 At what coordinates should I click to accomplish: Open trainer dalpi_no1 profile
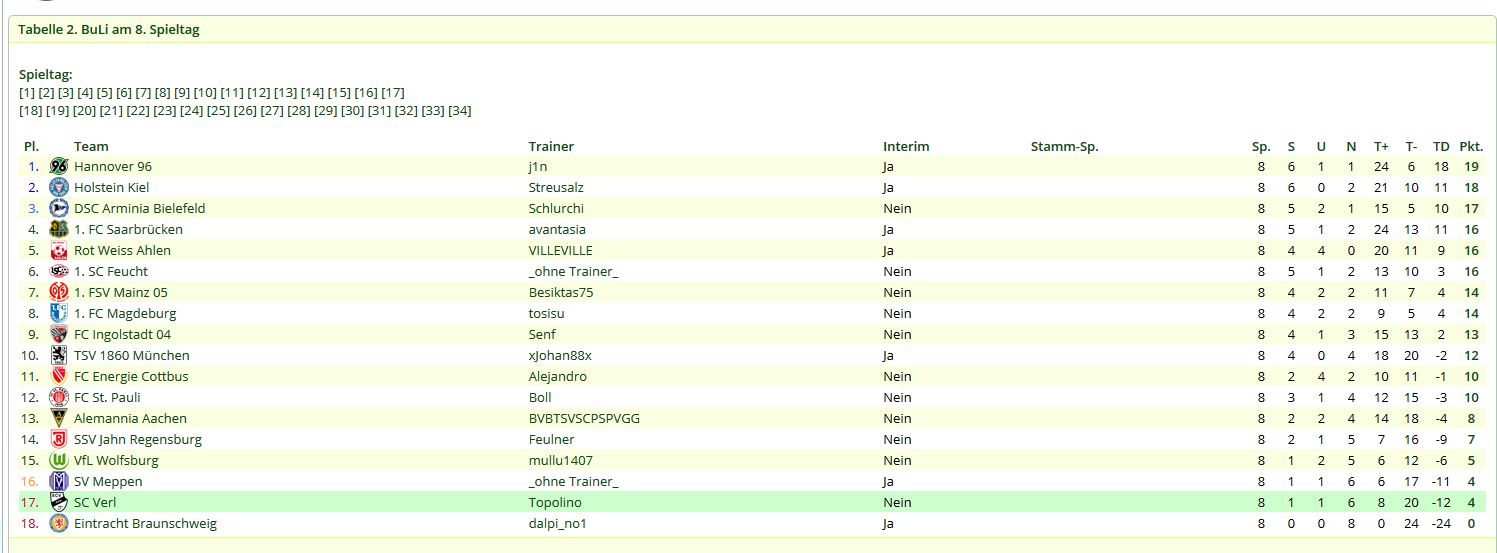pyautogui.click(x=558, y=523)
